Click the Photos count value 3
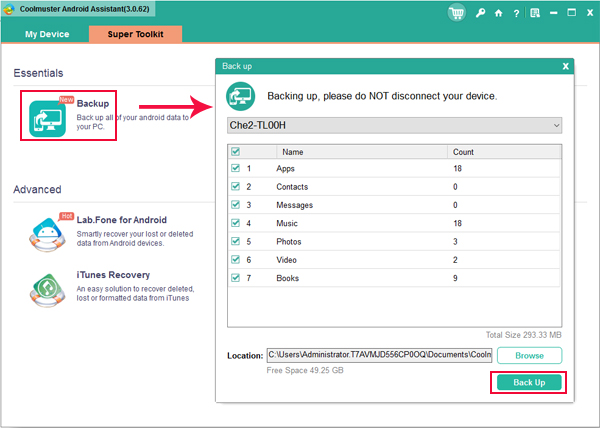 455,242
